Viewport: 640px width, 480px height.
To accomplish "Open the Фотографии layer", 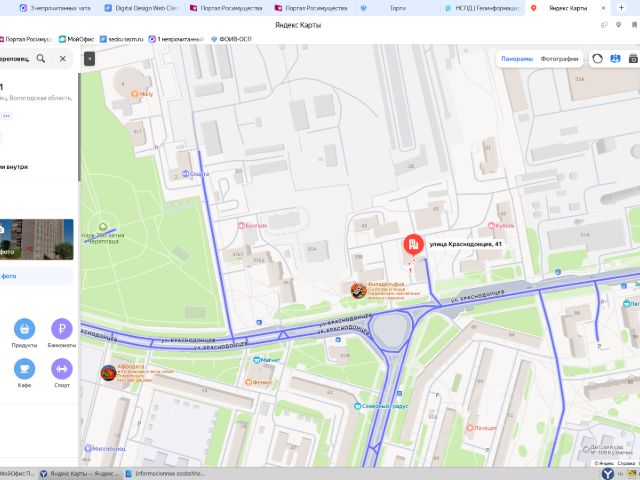I will 559,59.
